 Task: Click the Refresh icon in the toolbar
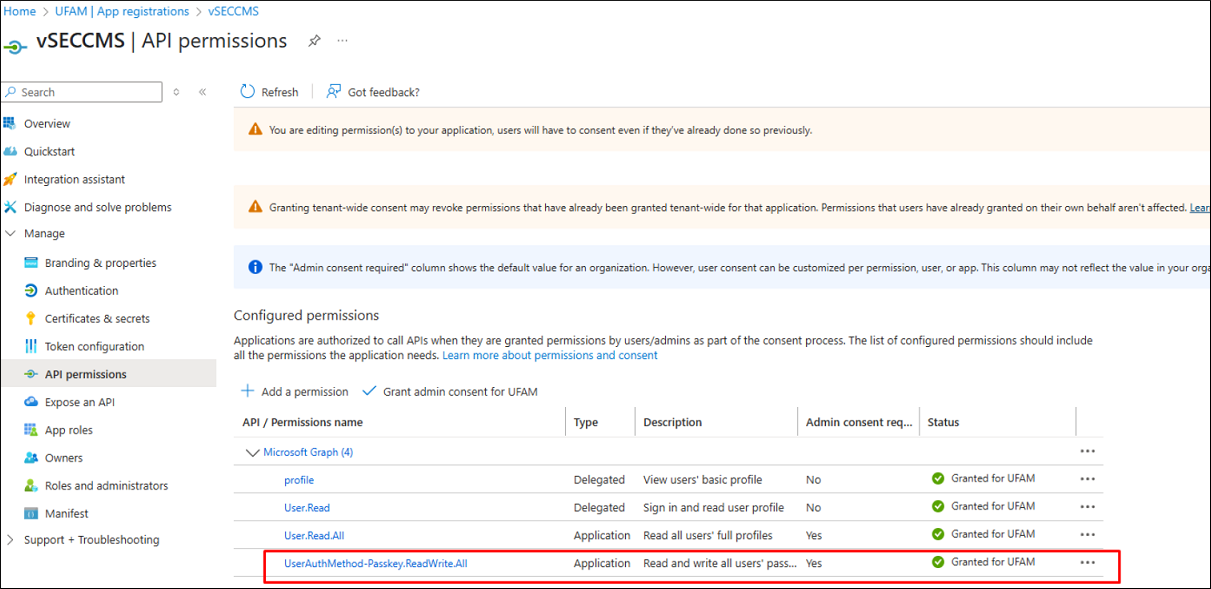click(x=248, y=91)
